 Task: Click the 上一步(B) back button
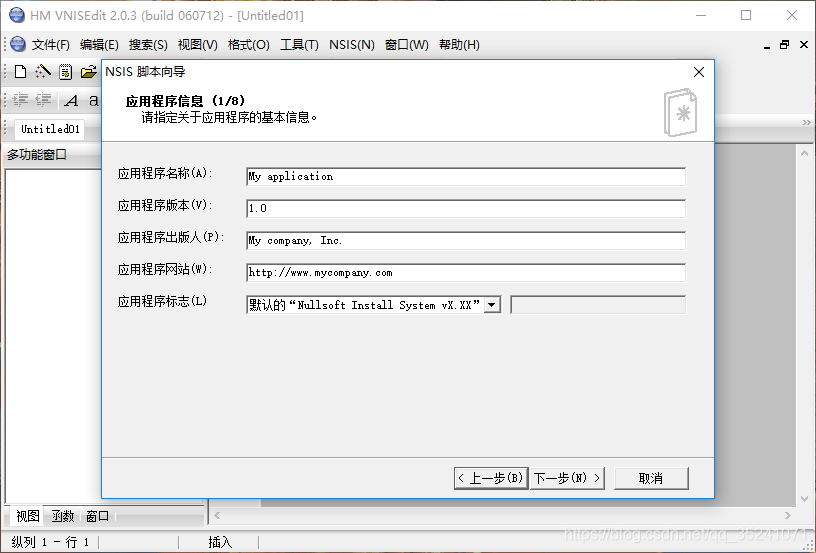click(491, 478)
